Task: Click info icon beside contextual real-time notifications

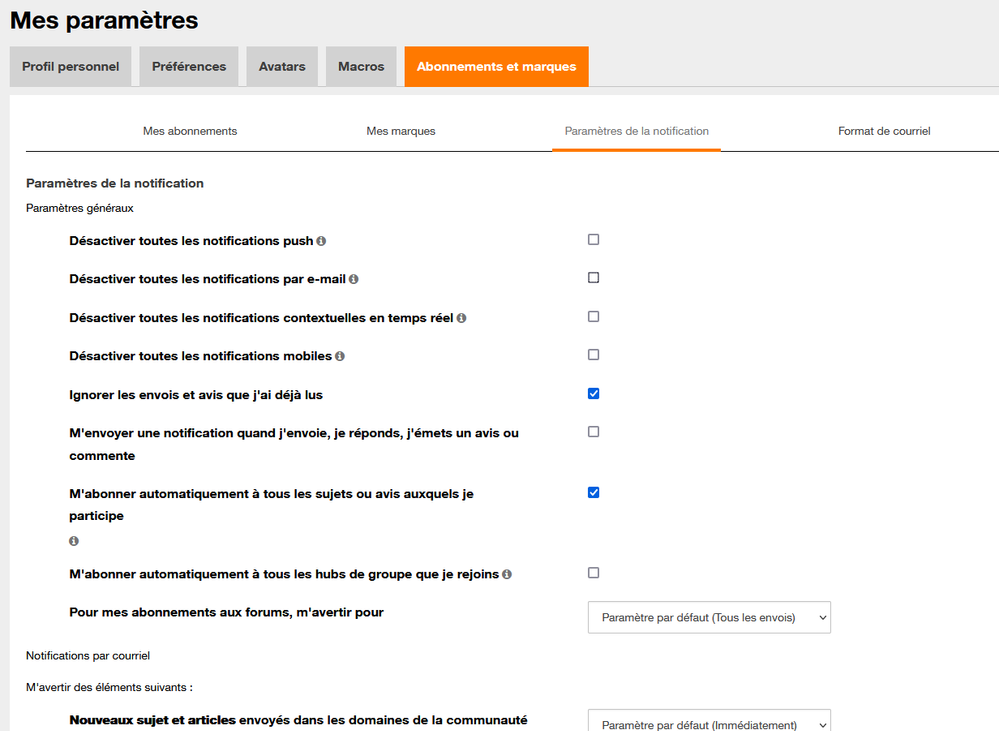Action: pos(461,318)
